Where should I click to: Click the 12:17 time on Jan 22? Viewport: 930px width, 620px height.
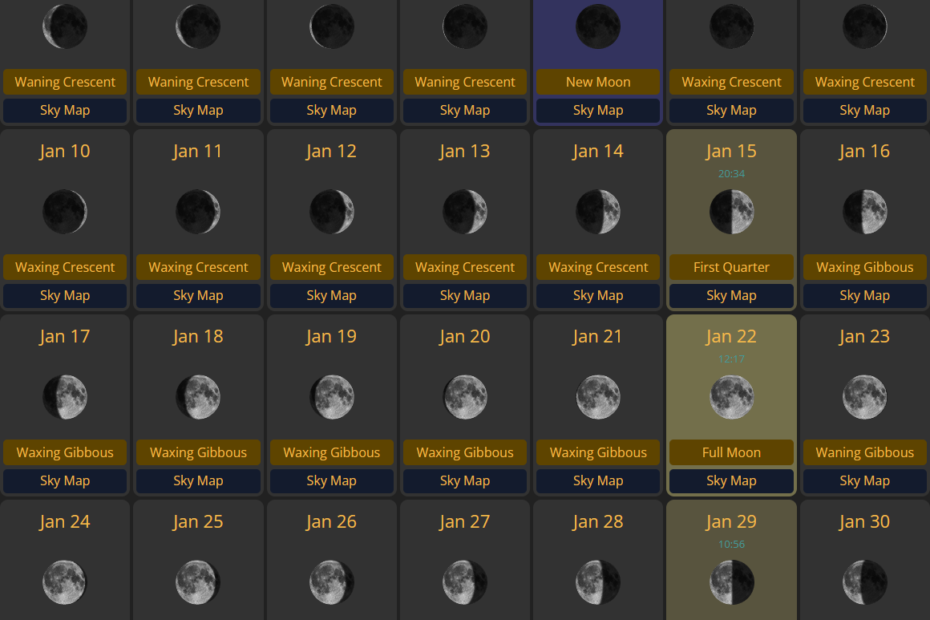(x=731, y=359)
